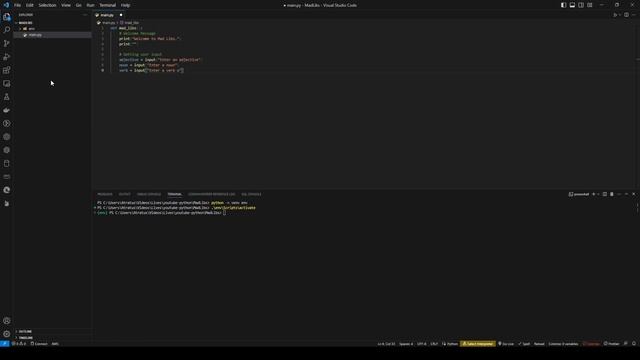Toggle the secondary side bar layout
The image size is (640, 360).
[581, 5]
